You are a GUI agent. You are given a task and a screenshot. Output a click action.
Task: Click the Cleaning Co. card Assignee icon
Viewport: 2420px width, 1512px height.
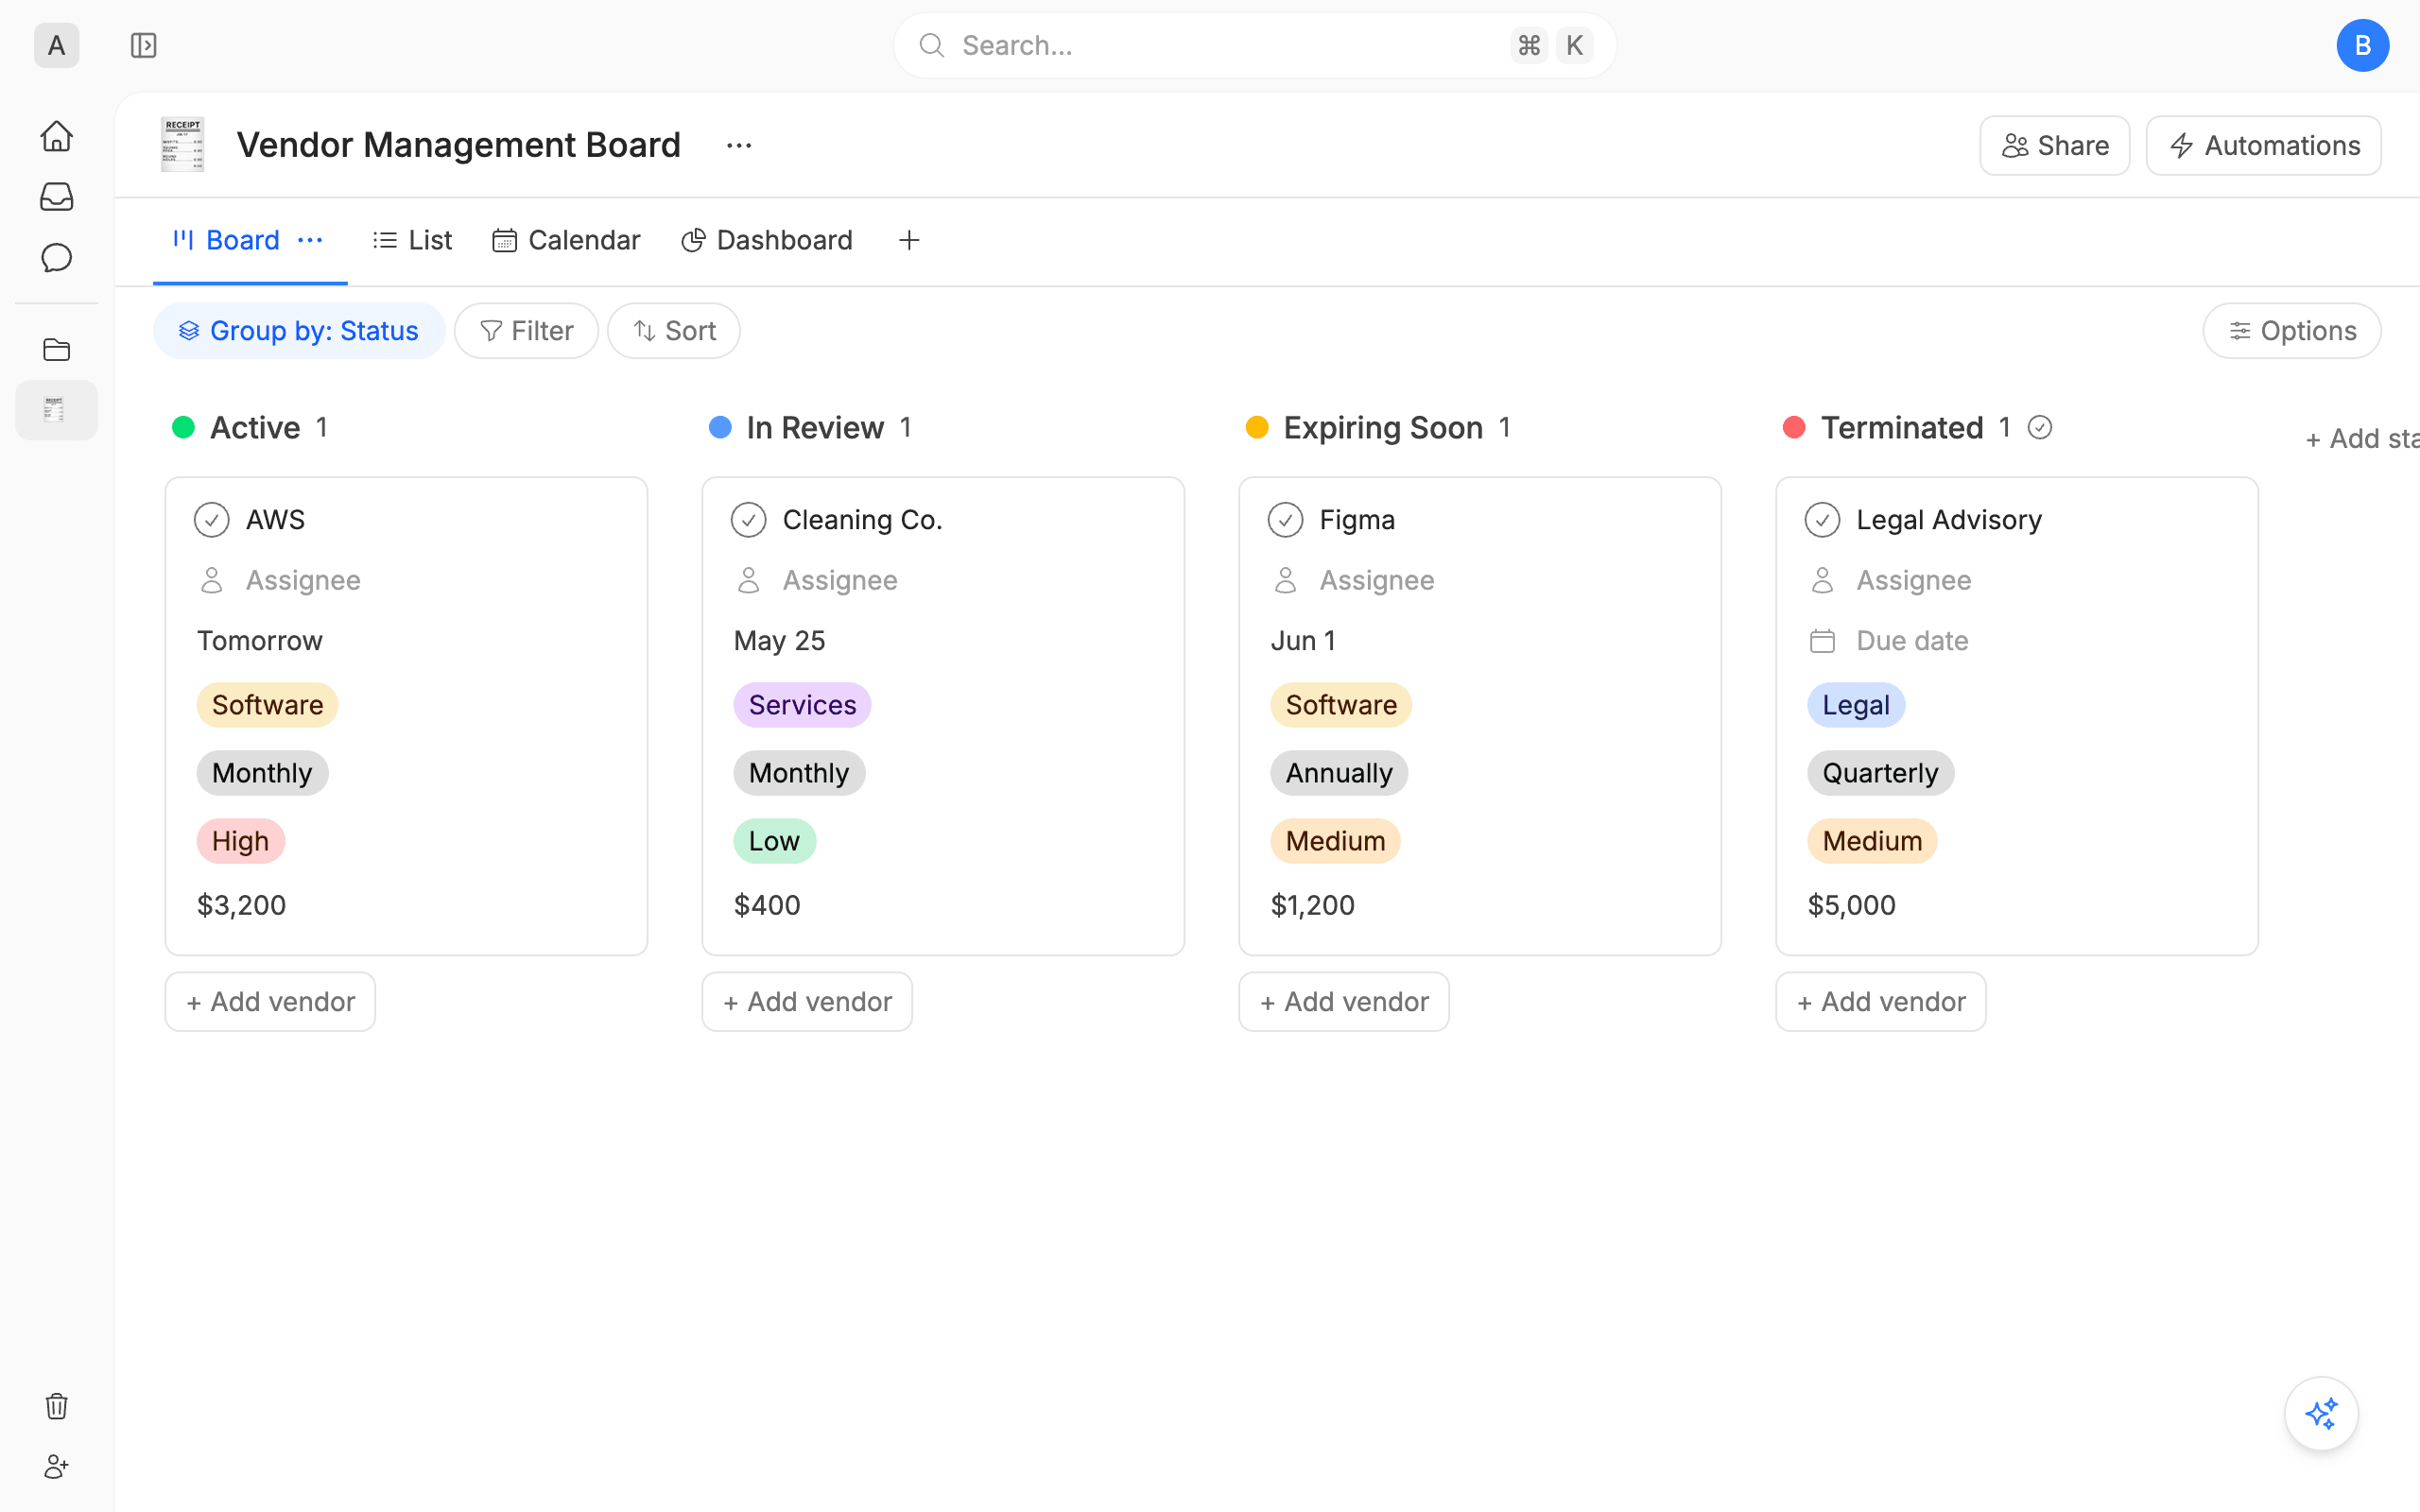749,580
